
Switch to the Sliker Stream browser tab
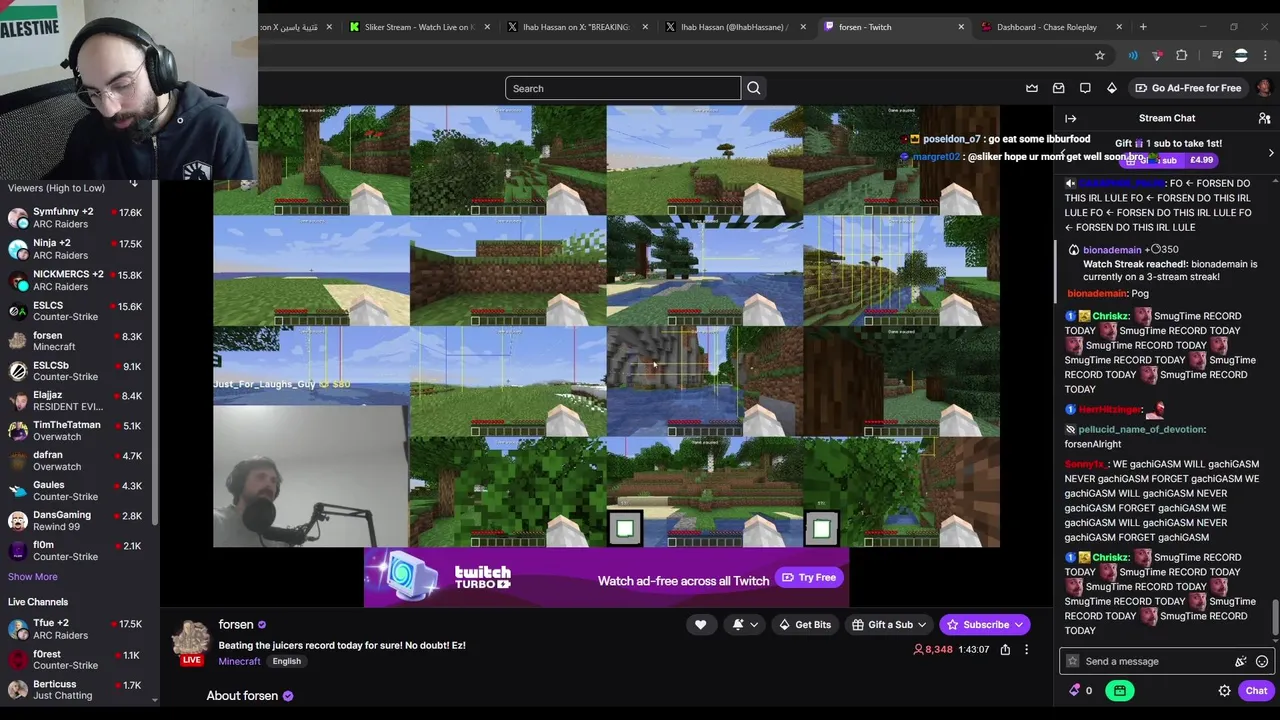point(420,27)
